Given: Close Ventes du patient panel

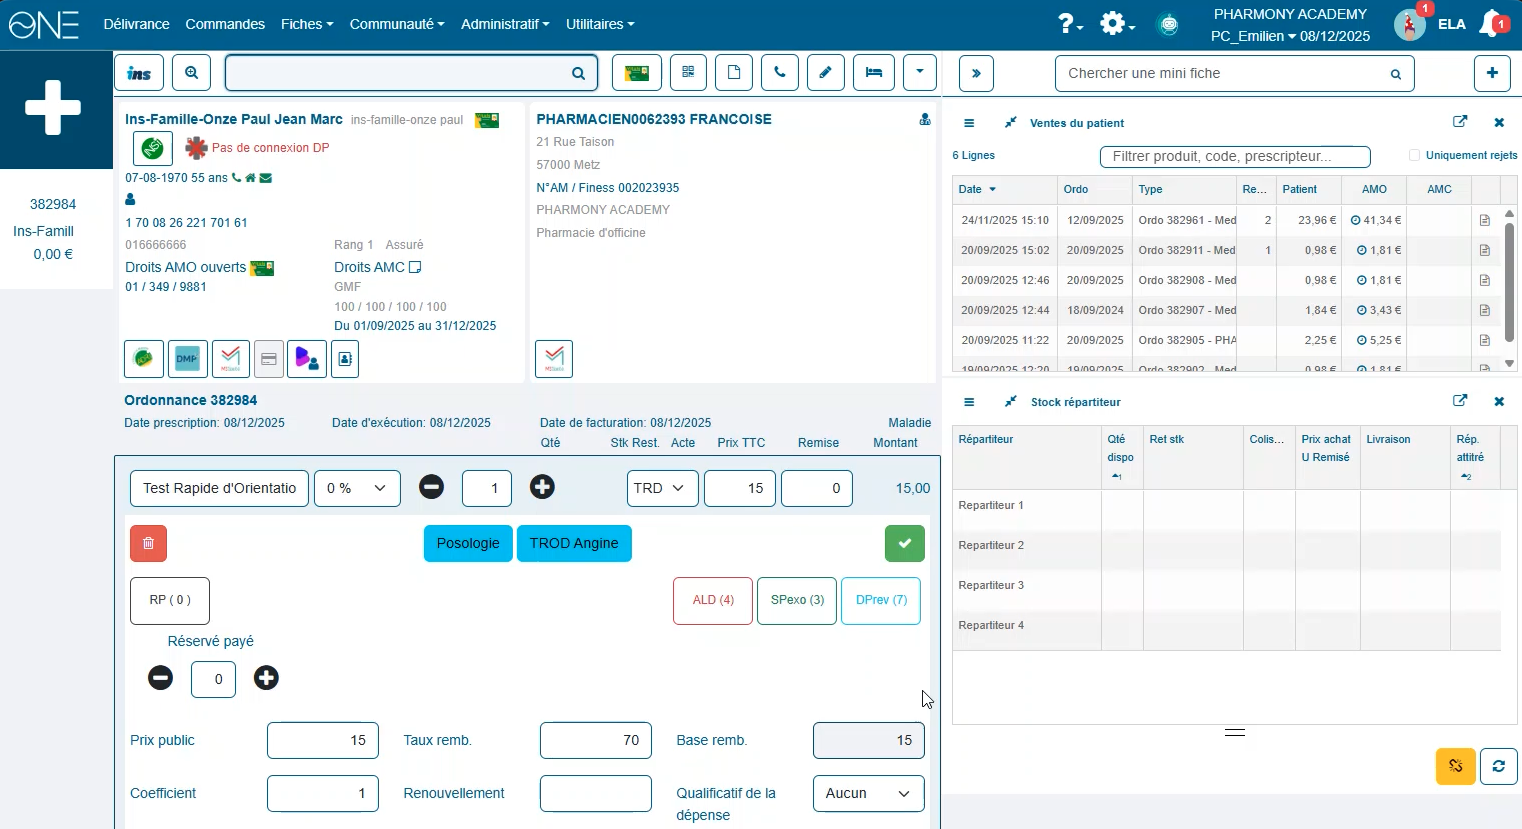Looking at the screenshot, I should pos(1499,123).
